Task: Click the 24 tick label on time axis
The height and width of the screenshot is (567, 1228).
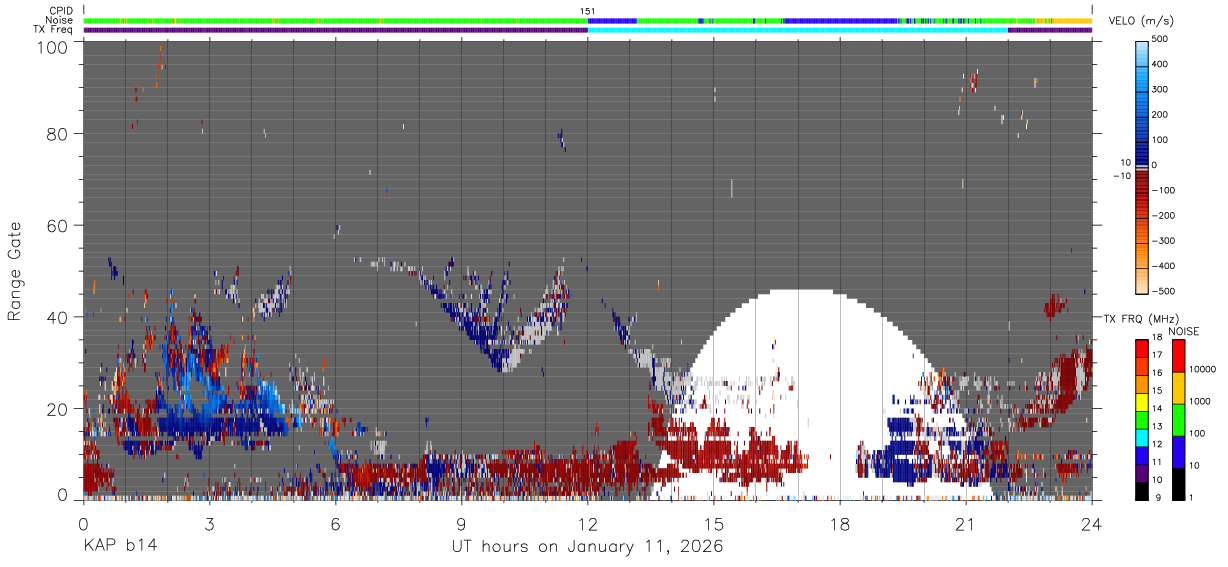Action: pyautogui.click(x=1092, y=524)
